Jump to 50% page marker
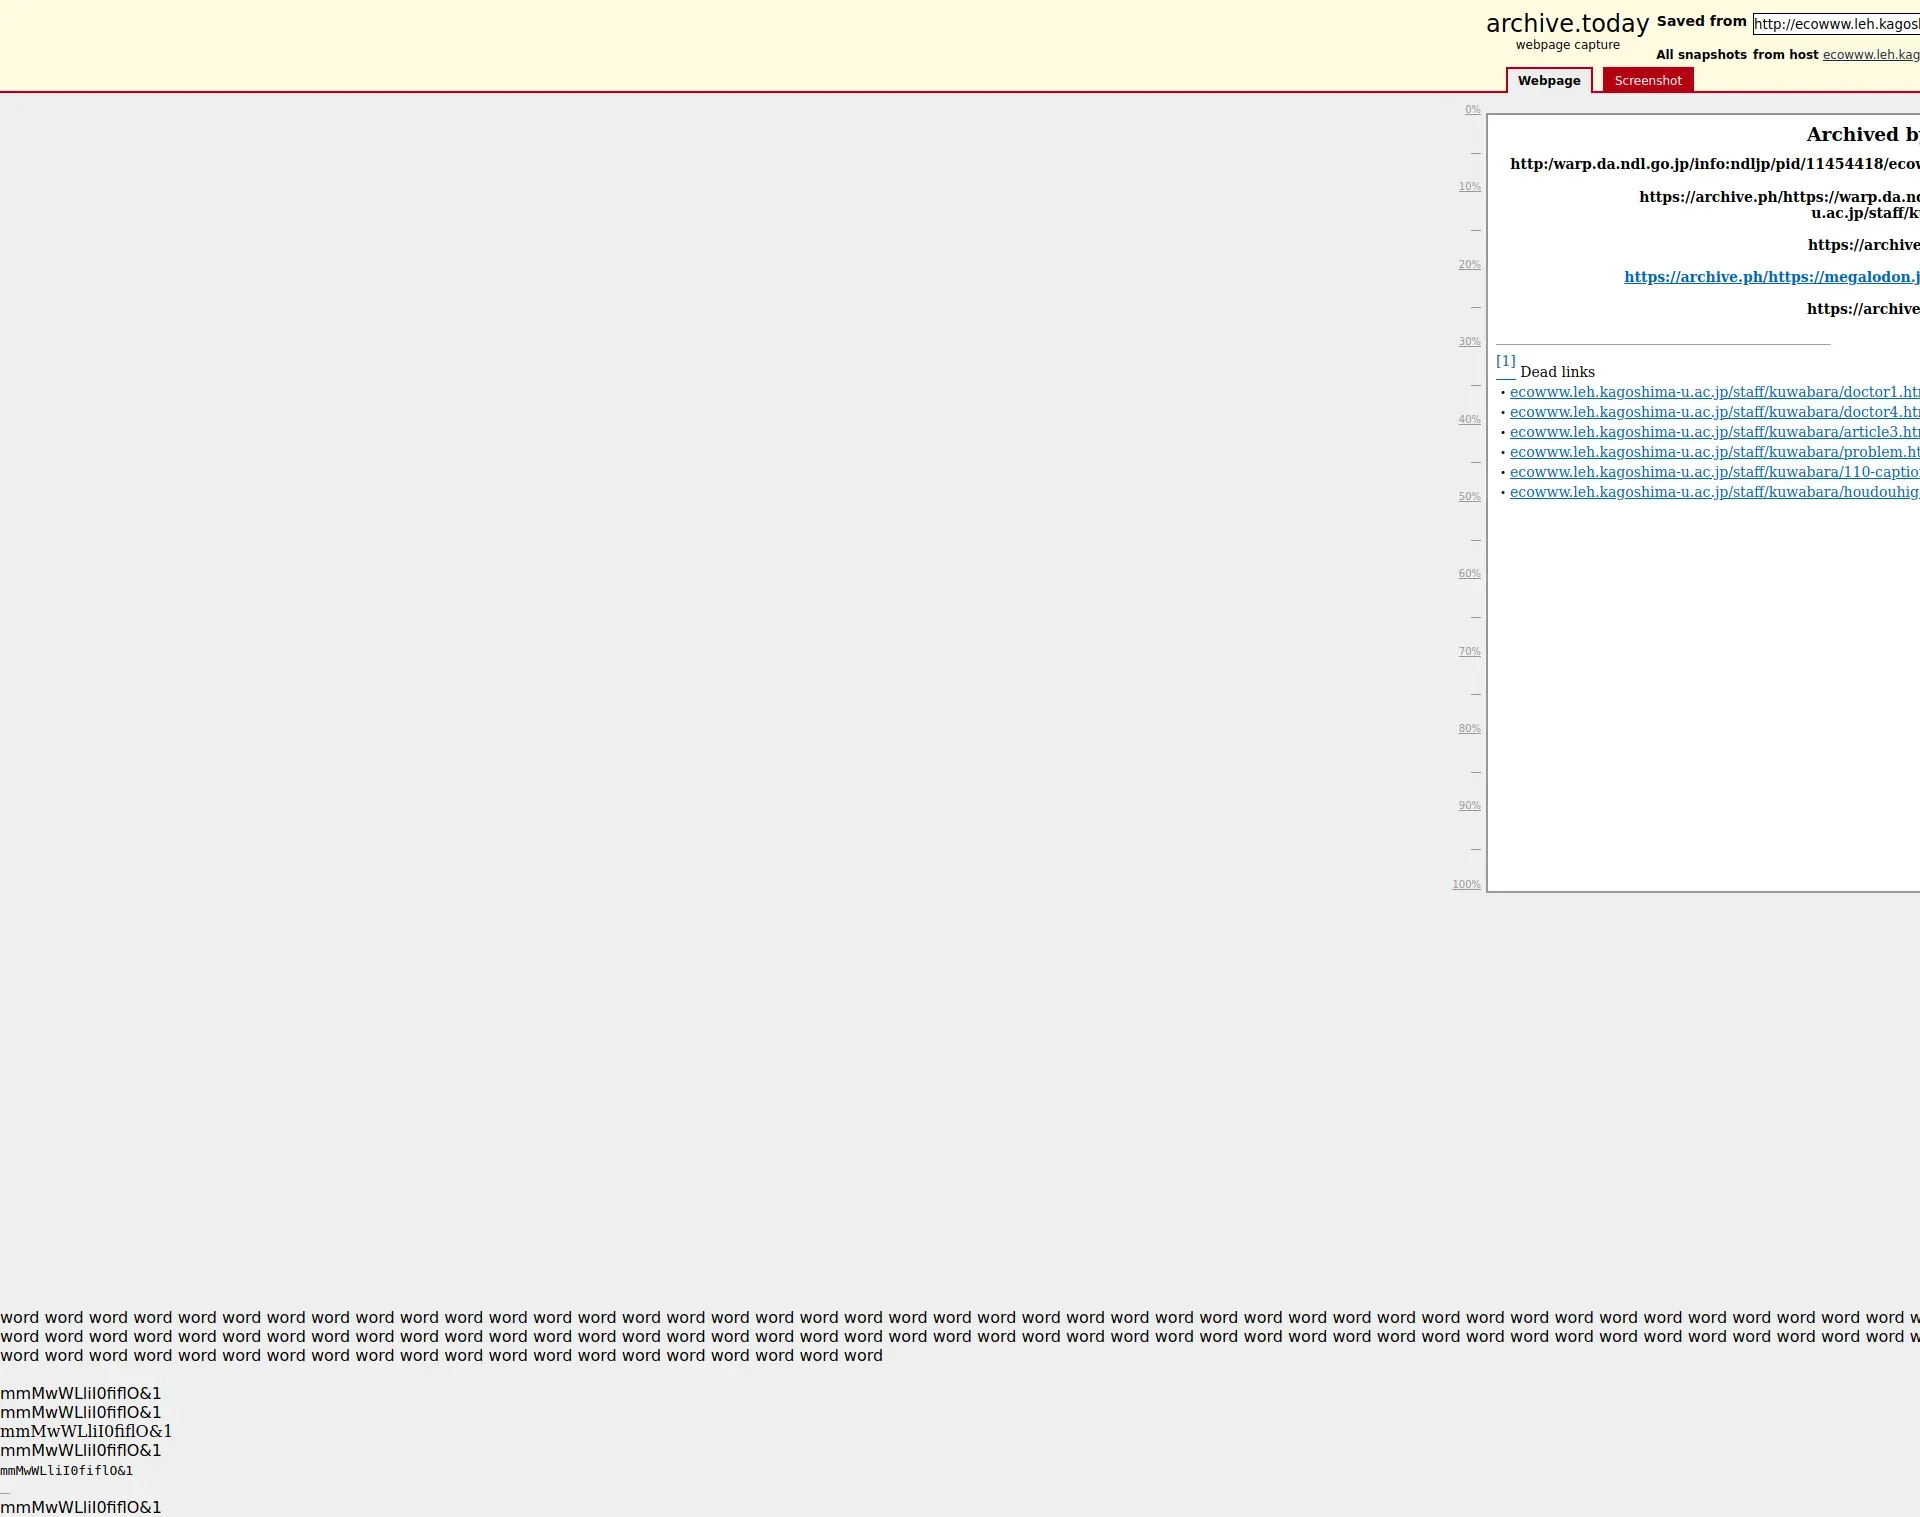 tap(1469, 497)
